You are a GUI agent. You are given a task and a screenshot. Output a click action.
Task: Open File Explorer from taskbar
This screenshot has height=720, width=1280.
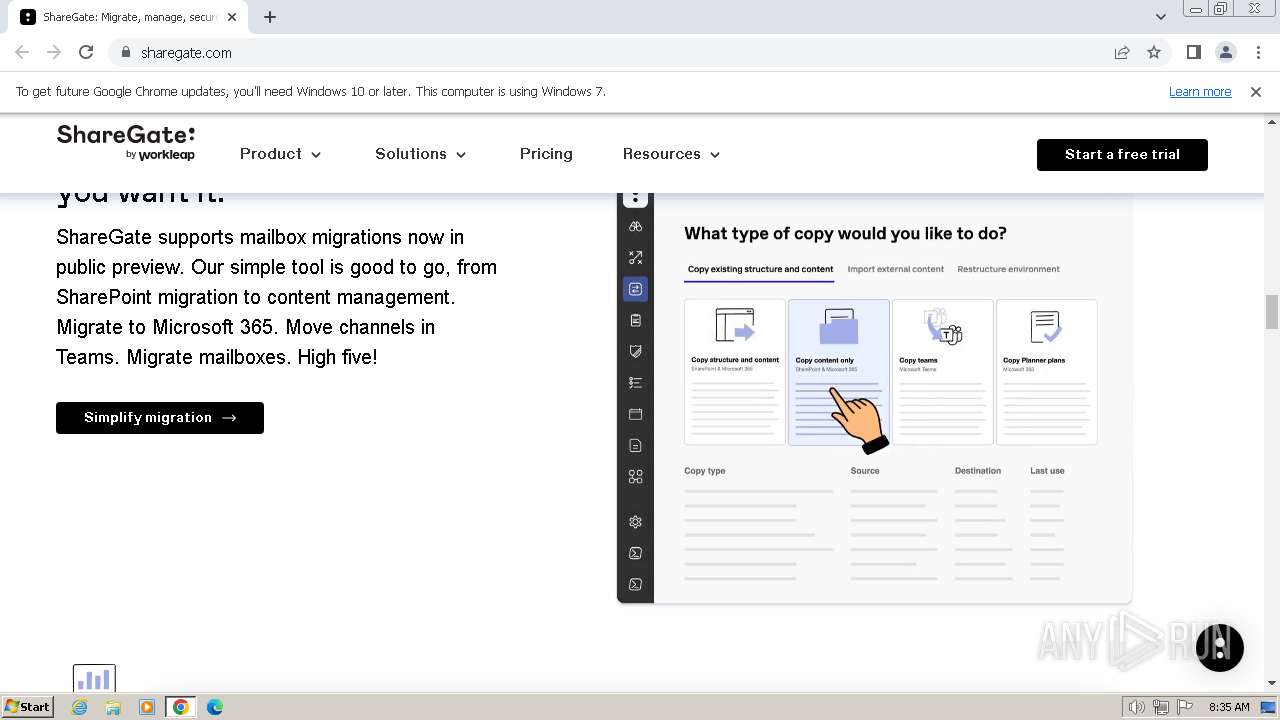[113, 707]
